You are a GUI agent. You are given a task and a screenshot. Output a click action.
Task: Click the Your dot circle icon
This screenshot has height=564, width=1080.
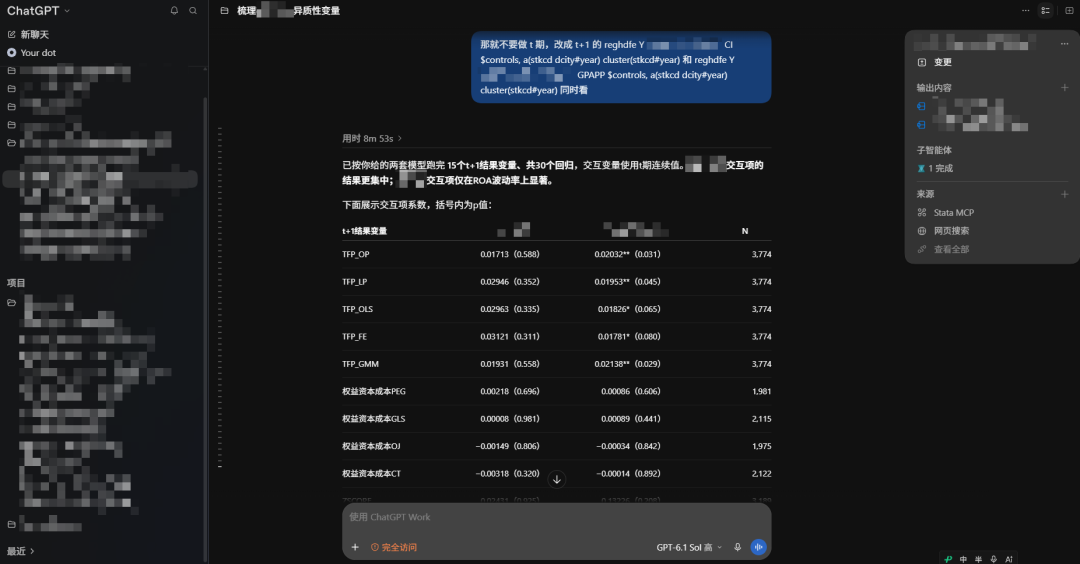click(x=12, y=52)
